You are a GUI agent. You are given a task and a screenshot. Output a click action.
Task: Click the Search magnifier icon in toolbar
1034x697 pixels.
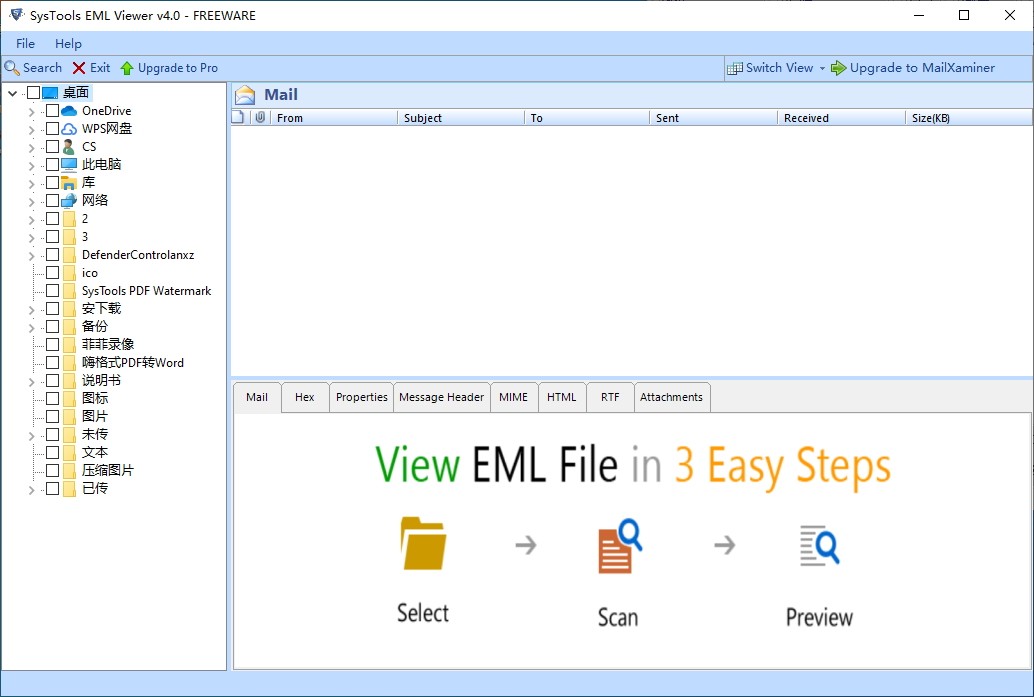point(12,68)
